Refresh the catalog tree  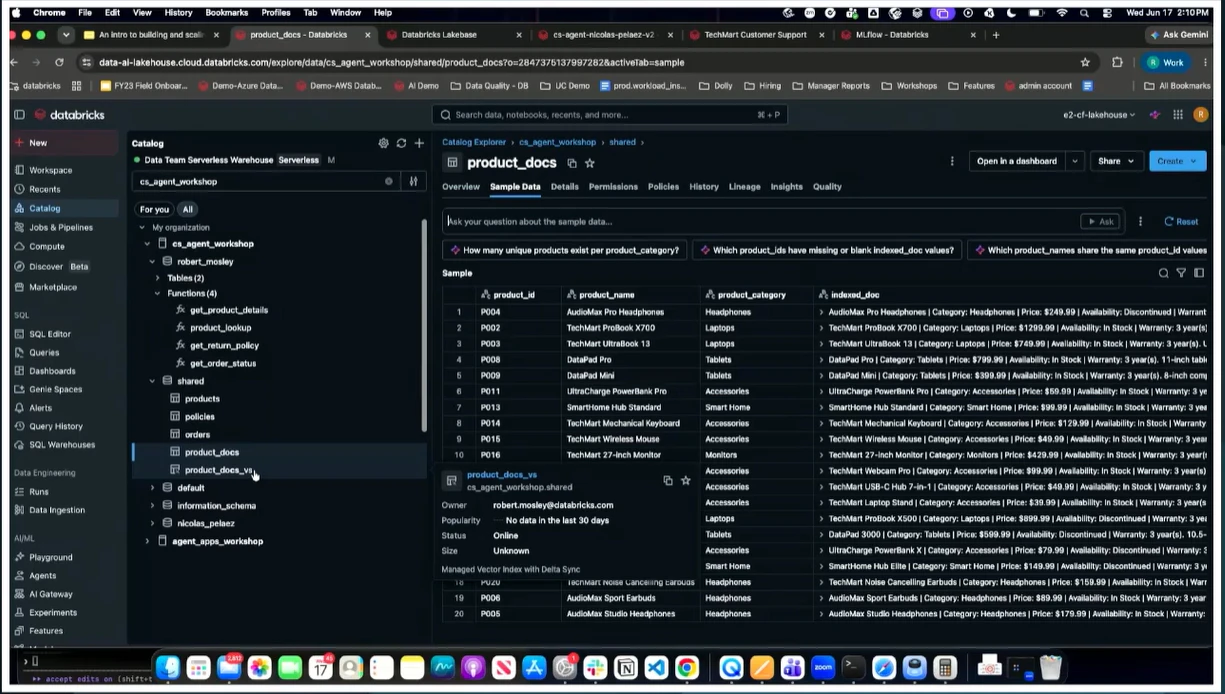401,143
